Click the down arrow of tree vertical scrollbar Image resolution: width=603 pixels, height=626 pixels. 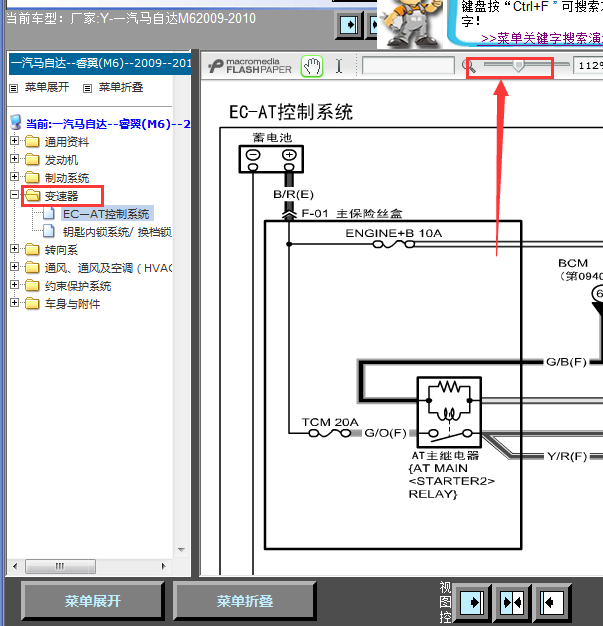coord(181,550)
